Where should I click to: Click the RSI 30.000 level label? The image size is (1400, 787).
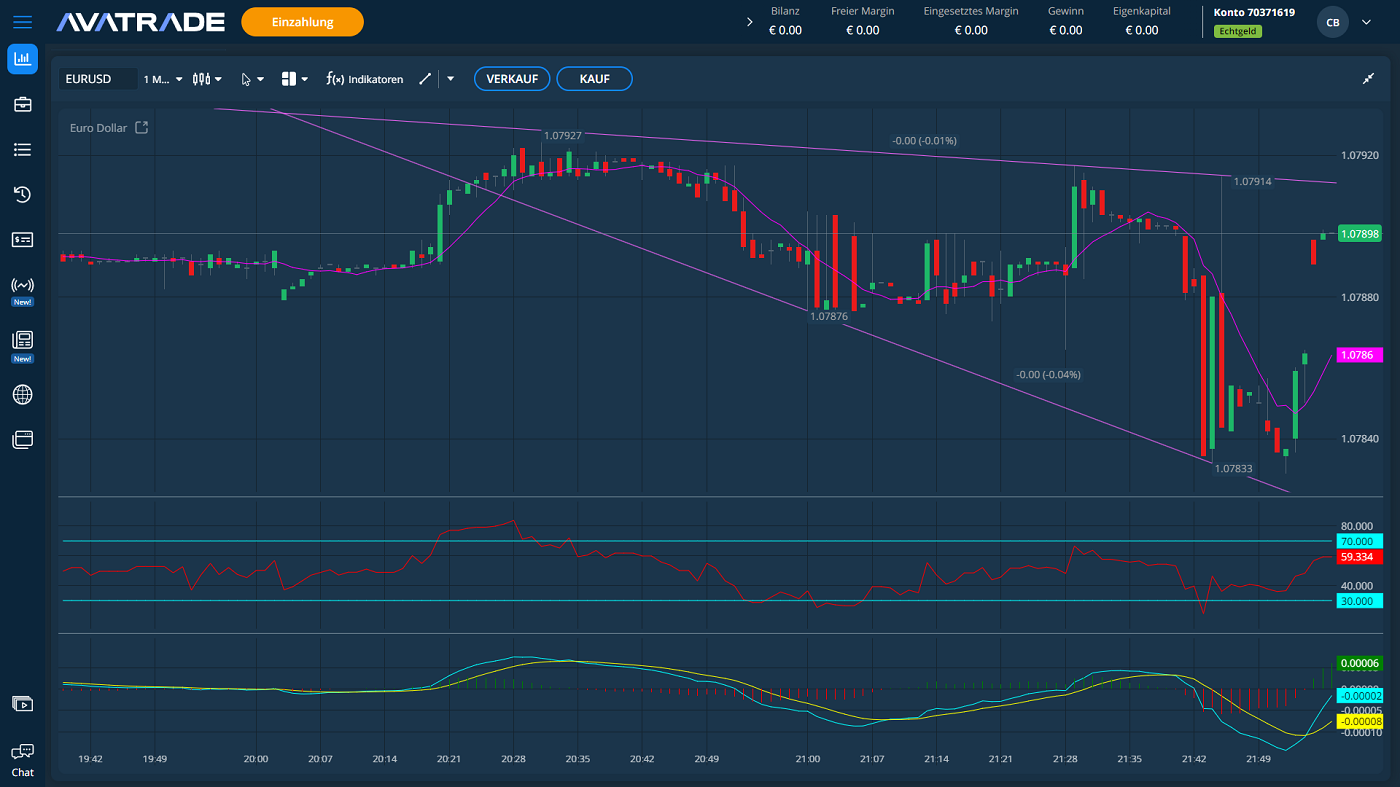click(1359, 601)
